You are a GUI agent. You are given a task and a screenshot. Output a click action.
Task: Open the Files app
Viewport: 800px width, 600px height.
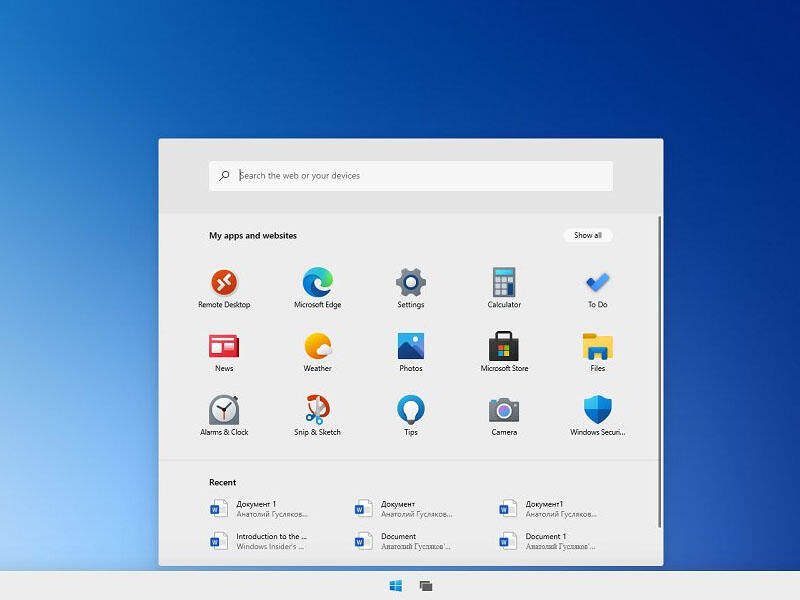point(598,347)
